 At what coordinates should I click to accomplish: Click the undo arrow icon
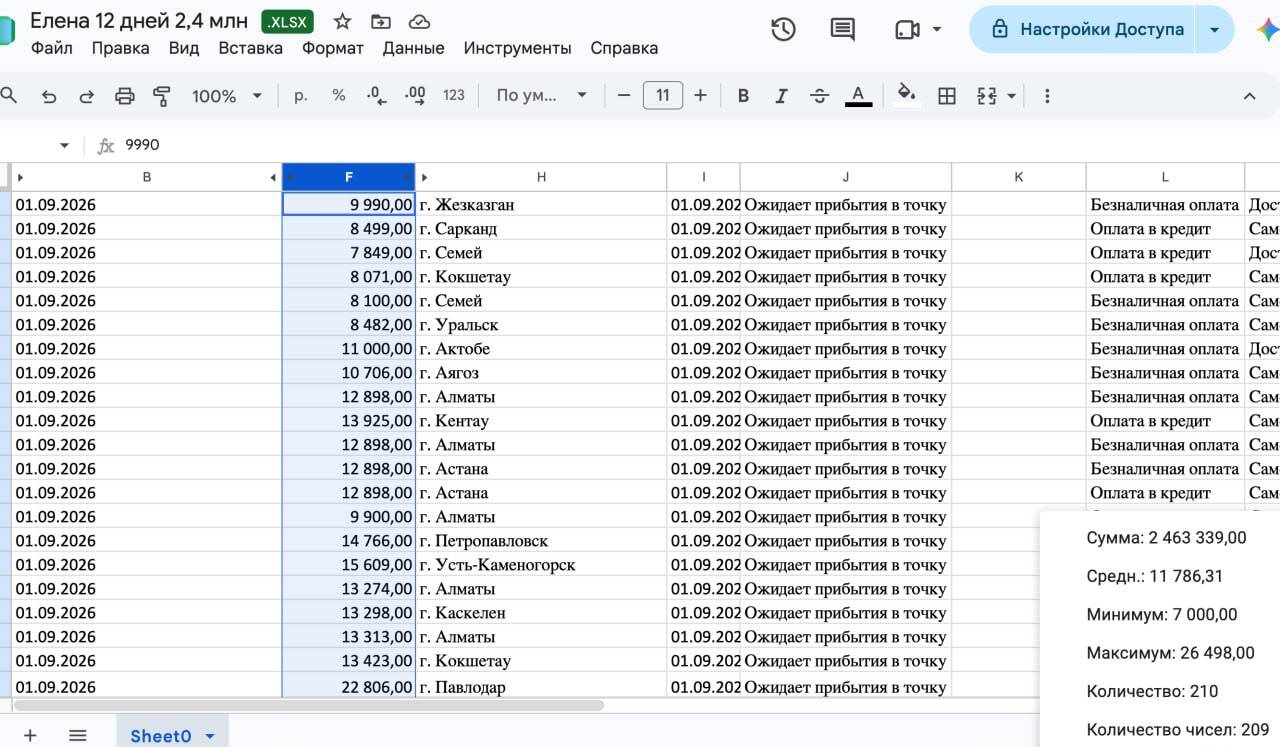(49, 96)
